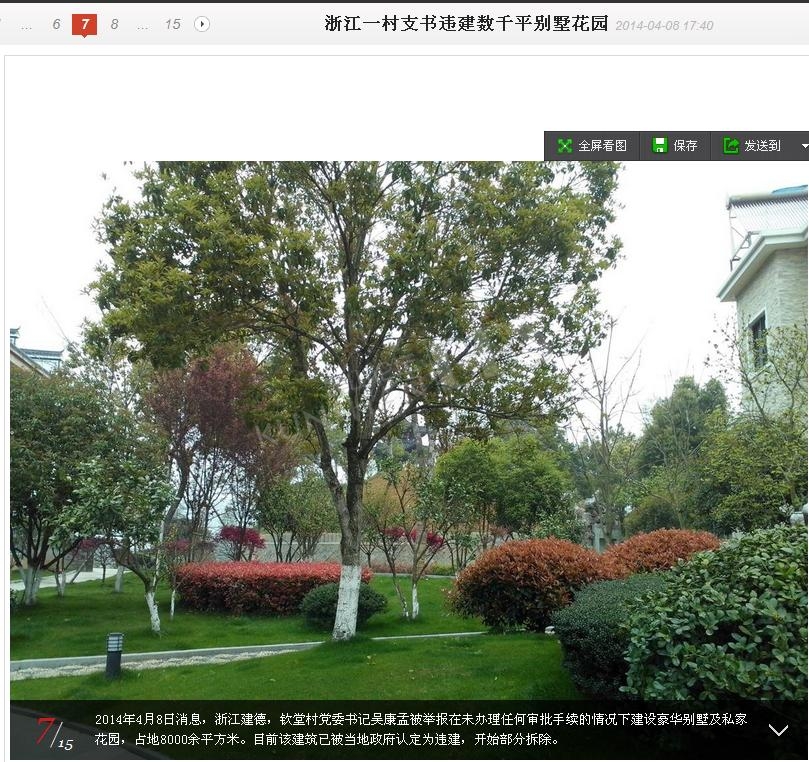Click the next-page arrow circle icon
809x762 pixels.
click(x=202, y=24)
